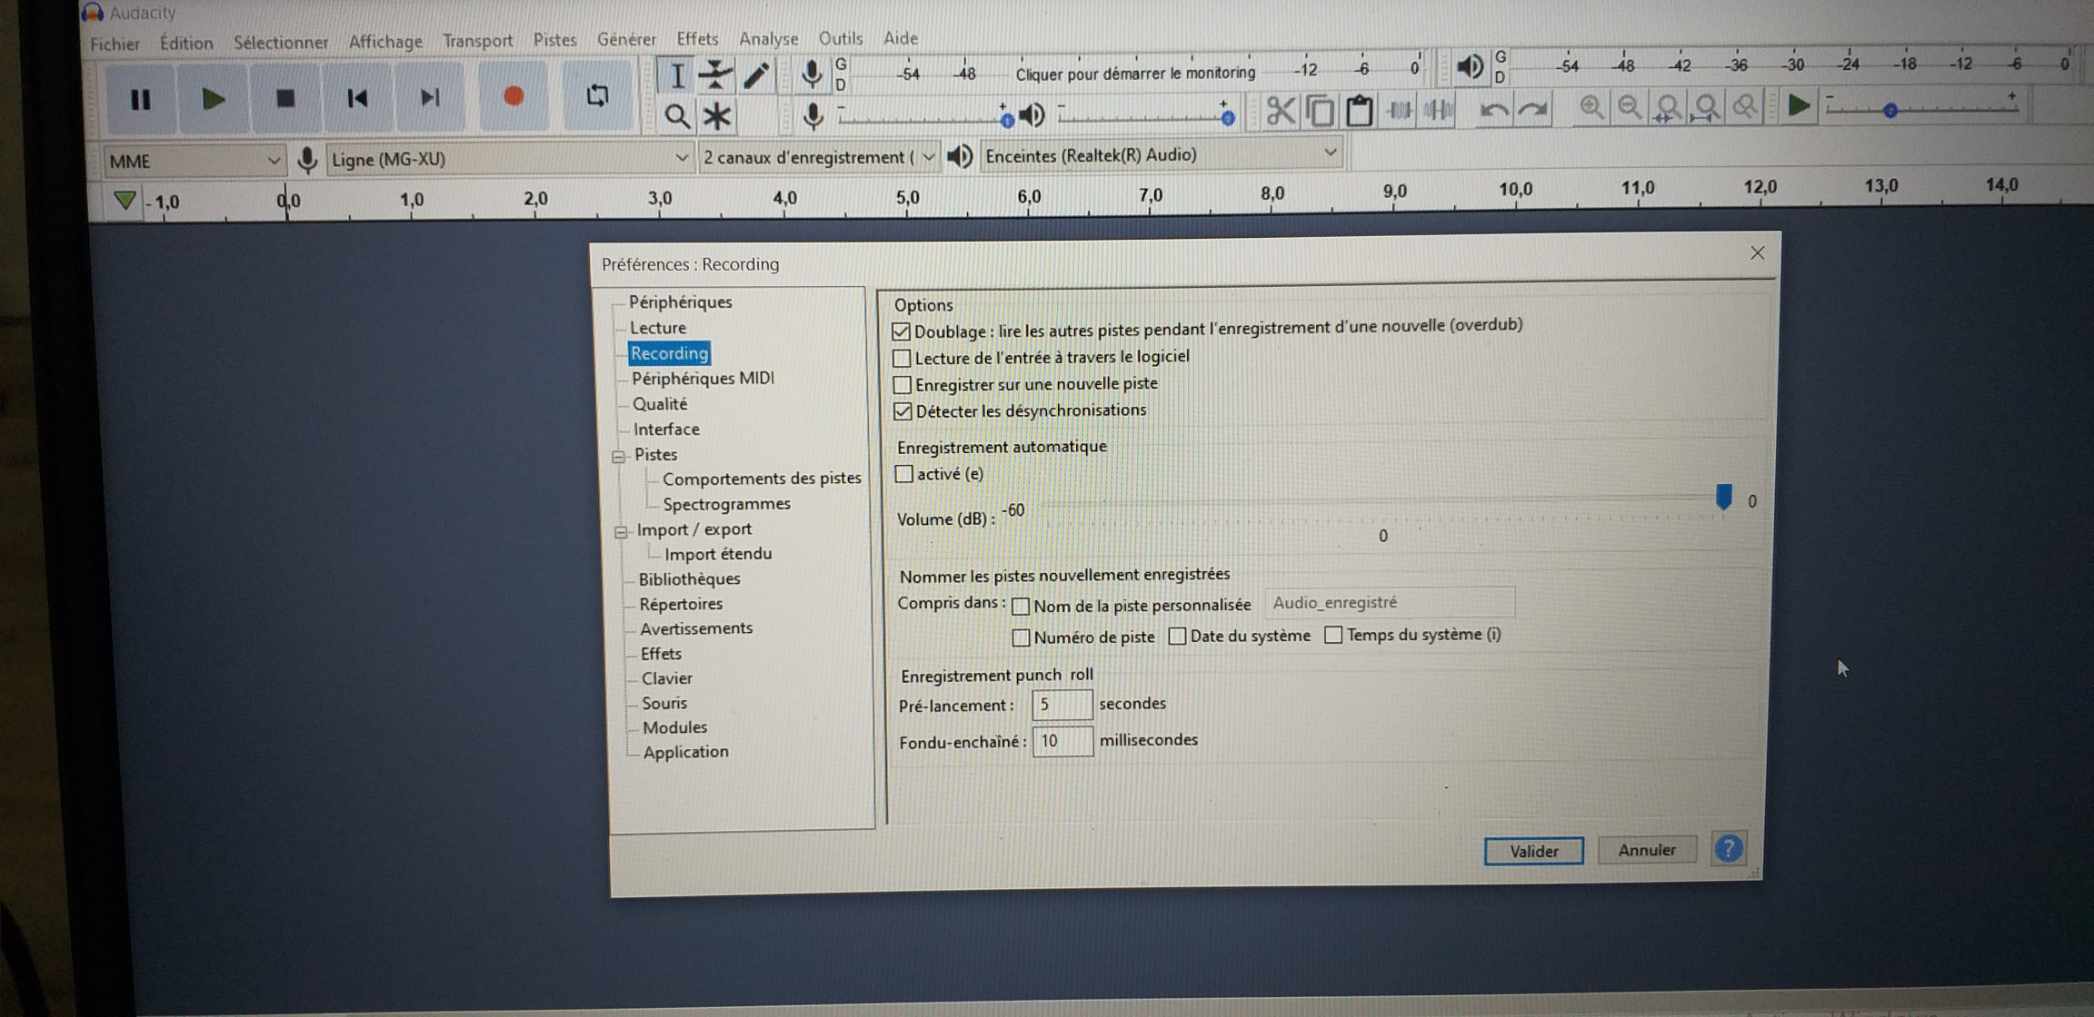Open the Effets menu
The height and width of the screenshot is (1017, 2094).
[x=697, y=39]
